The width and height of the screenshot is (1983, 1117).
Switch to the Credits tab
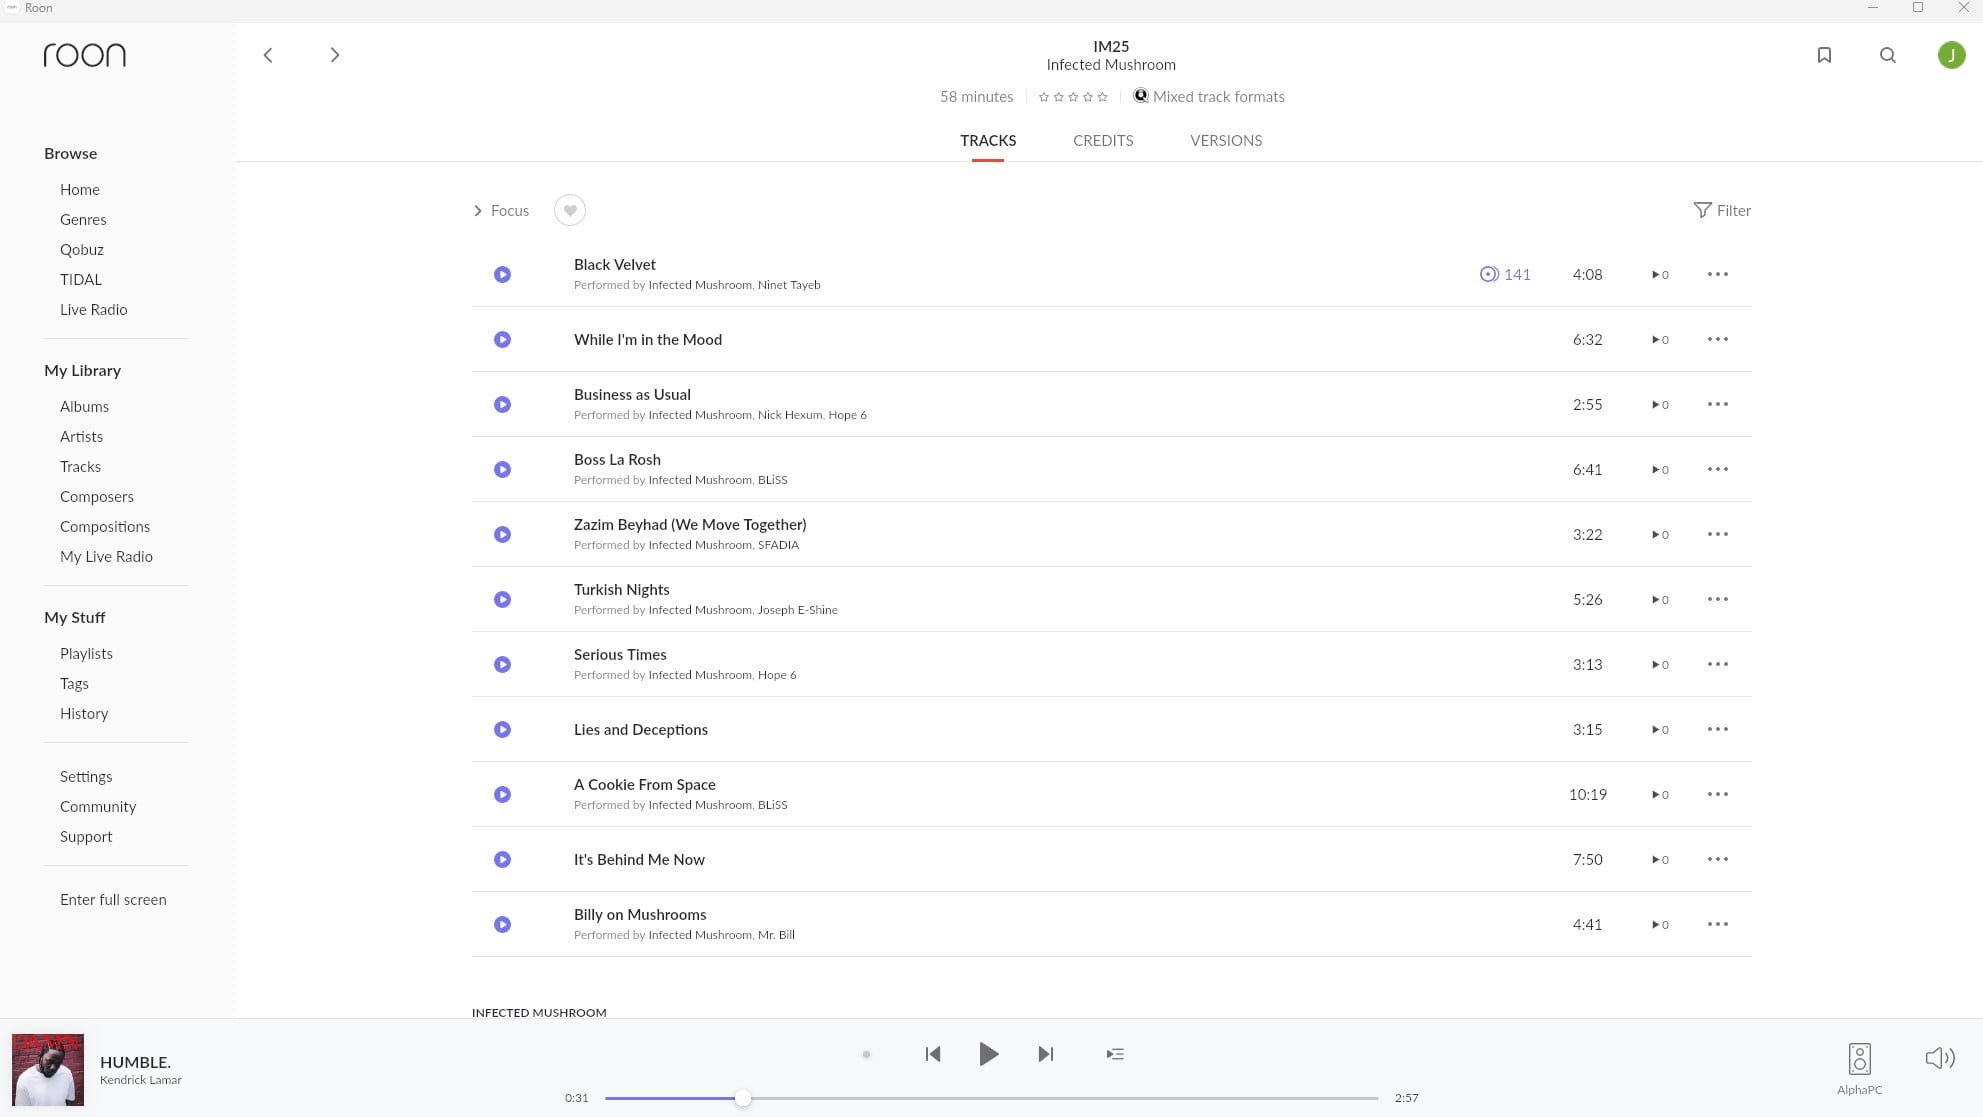1102,140
